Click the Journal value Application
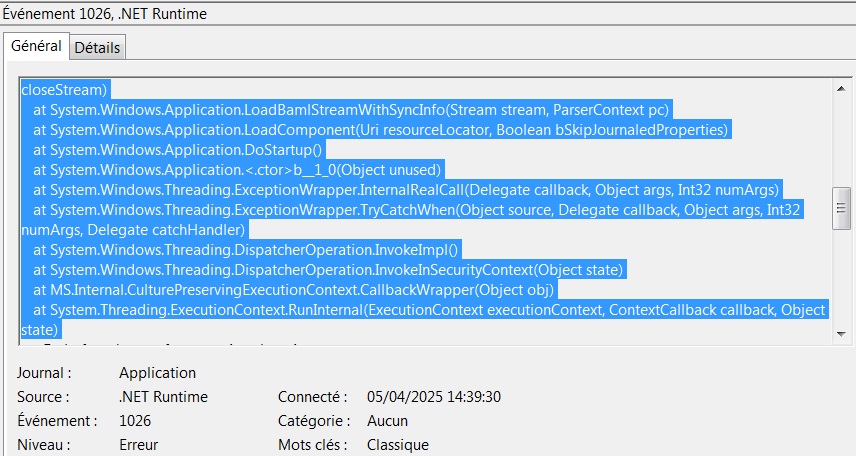The width and height of the screenshot is (856, 456). pos(157,373)
